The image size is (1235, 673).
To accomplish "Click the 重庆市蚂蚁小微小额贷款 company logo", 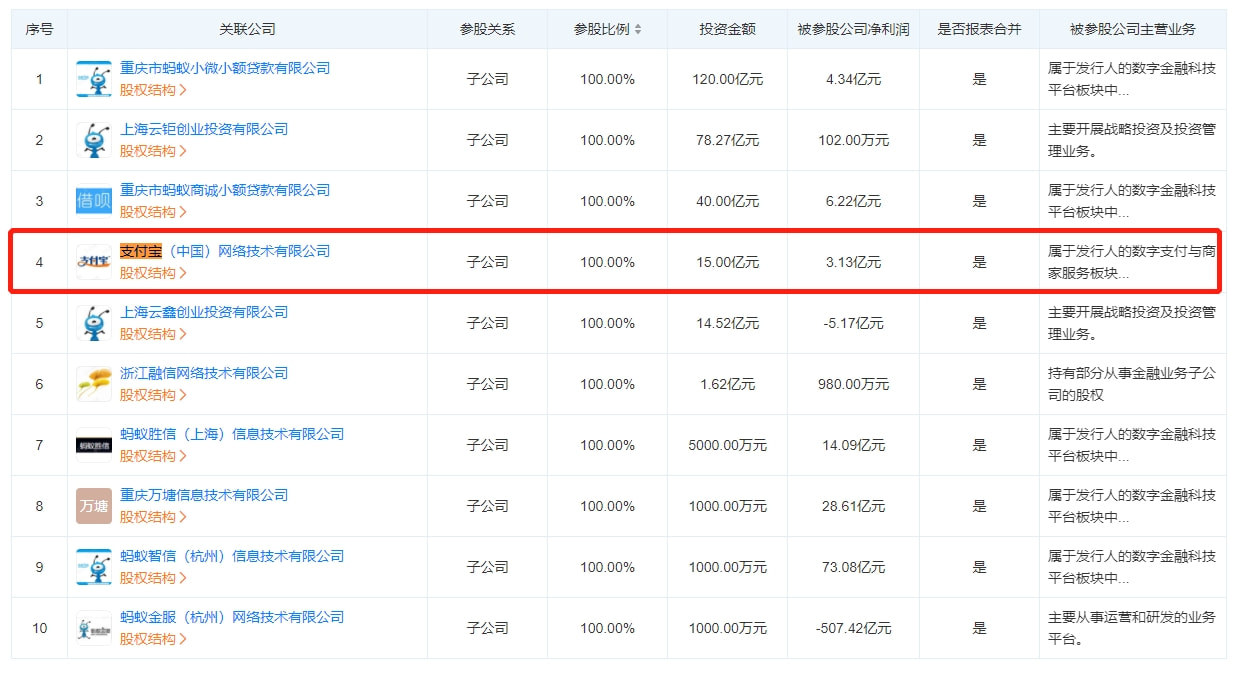I will [94, 79].
